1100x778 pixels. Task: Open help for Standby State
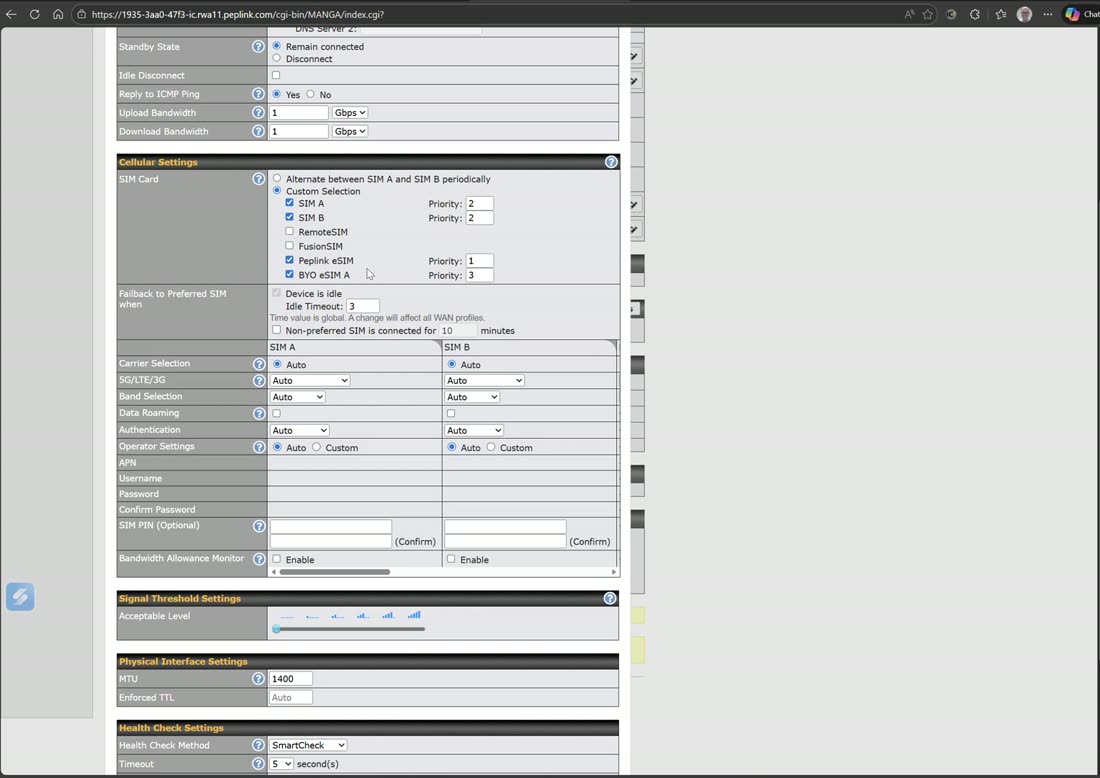point(258,46)
